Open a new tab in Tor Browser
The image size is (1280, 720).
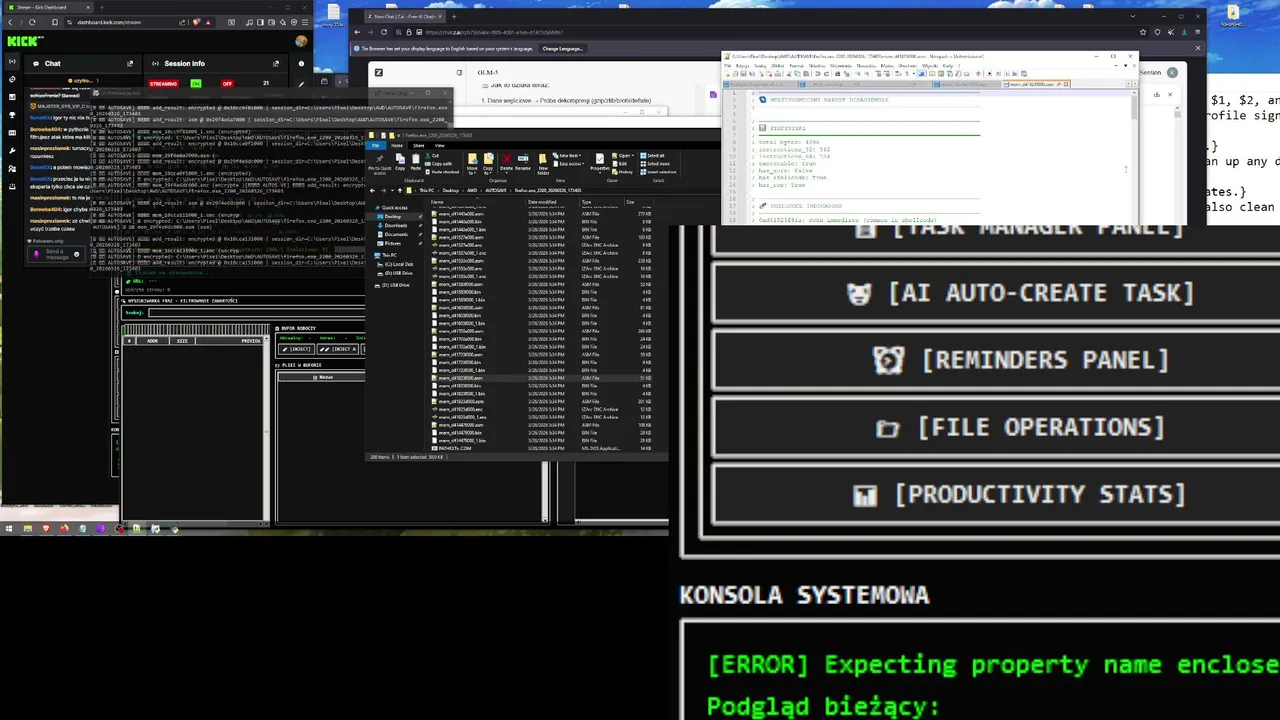coord(454,16)
